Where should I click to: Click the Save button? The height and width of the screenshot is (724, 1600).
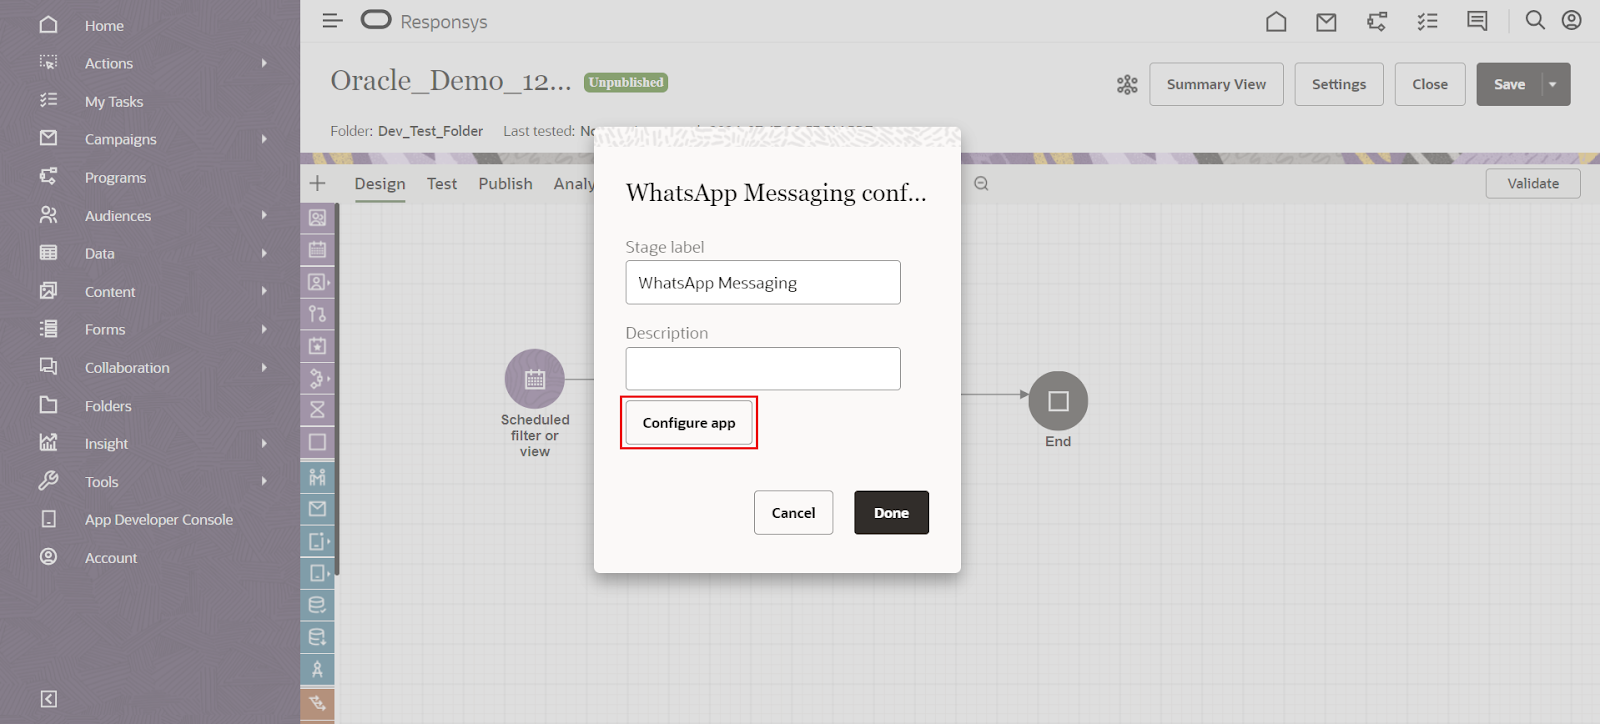[1510, 85]
